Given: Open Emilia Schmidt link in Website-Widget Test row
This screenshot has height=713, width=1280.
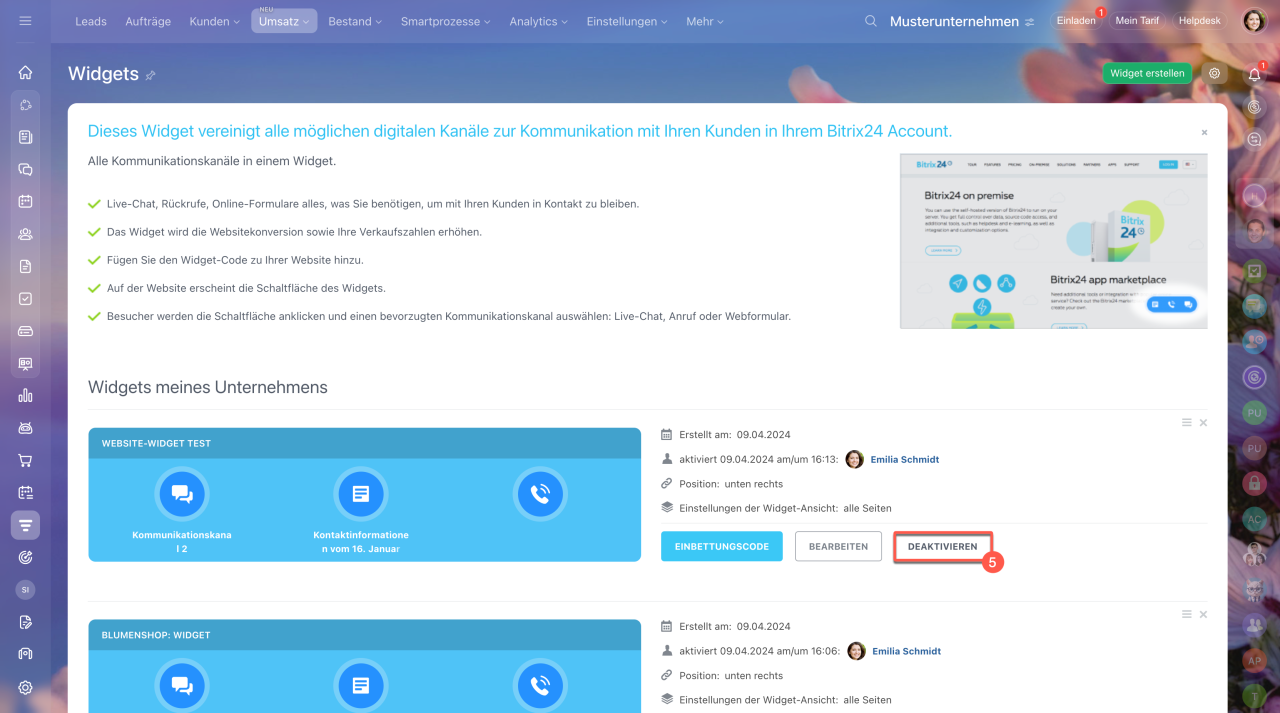Looking at the screenshot, I should (x=905, y=459).
